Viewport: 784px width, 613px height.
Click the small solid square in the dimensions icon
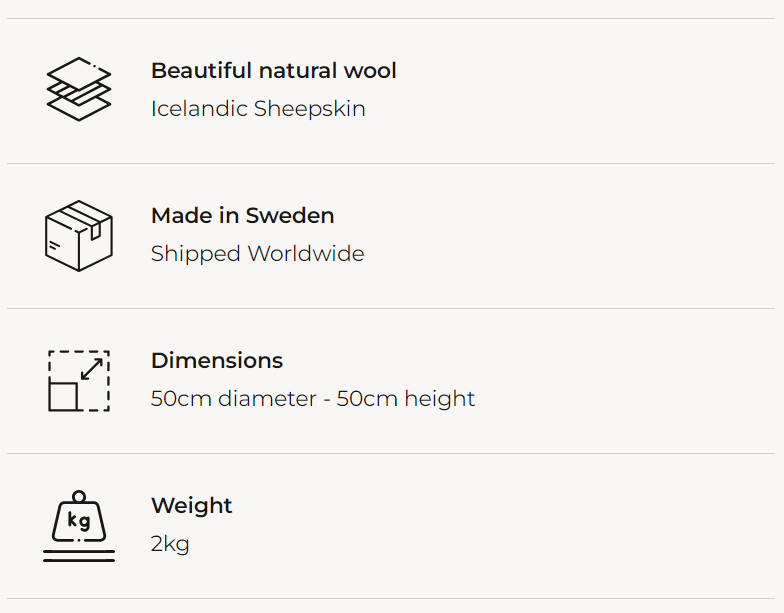point(64,396)
